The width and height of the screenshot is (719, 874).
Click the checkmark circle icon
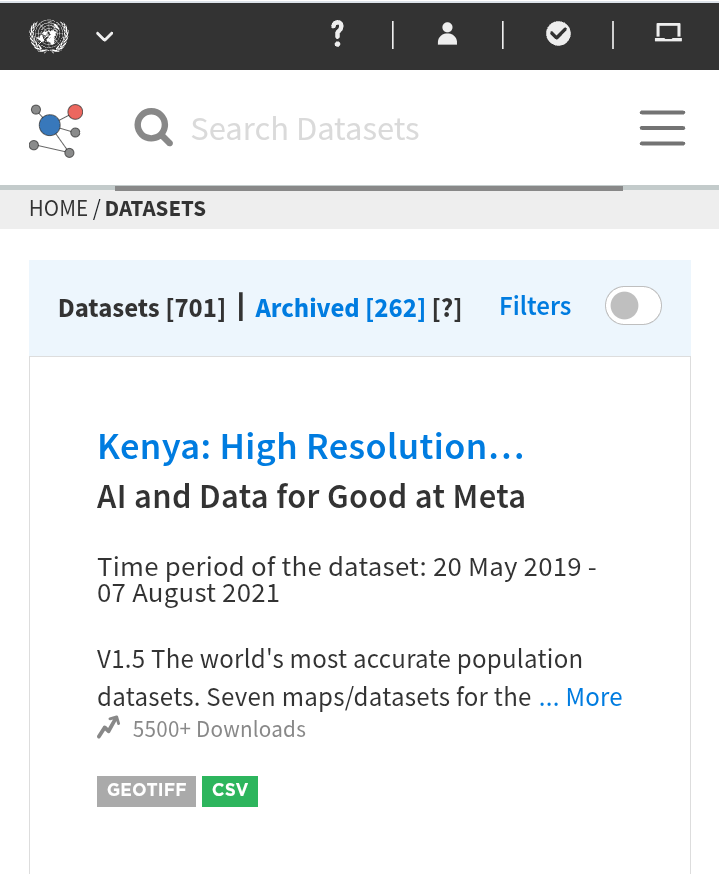click(x=558, y=34)
